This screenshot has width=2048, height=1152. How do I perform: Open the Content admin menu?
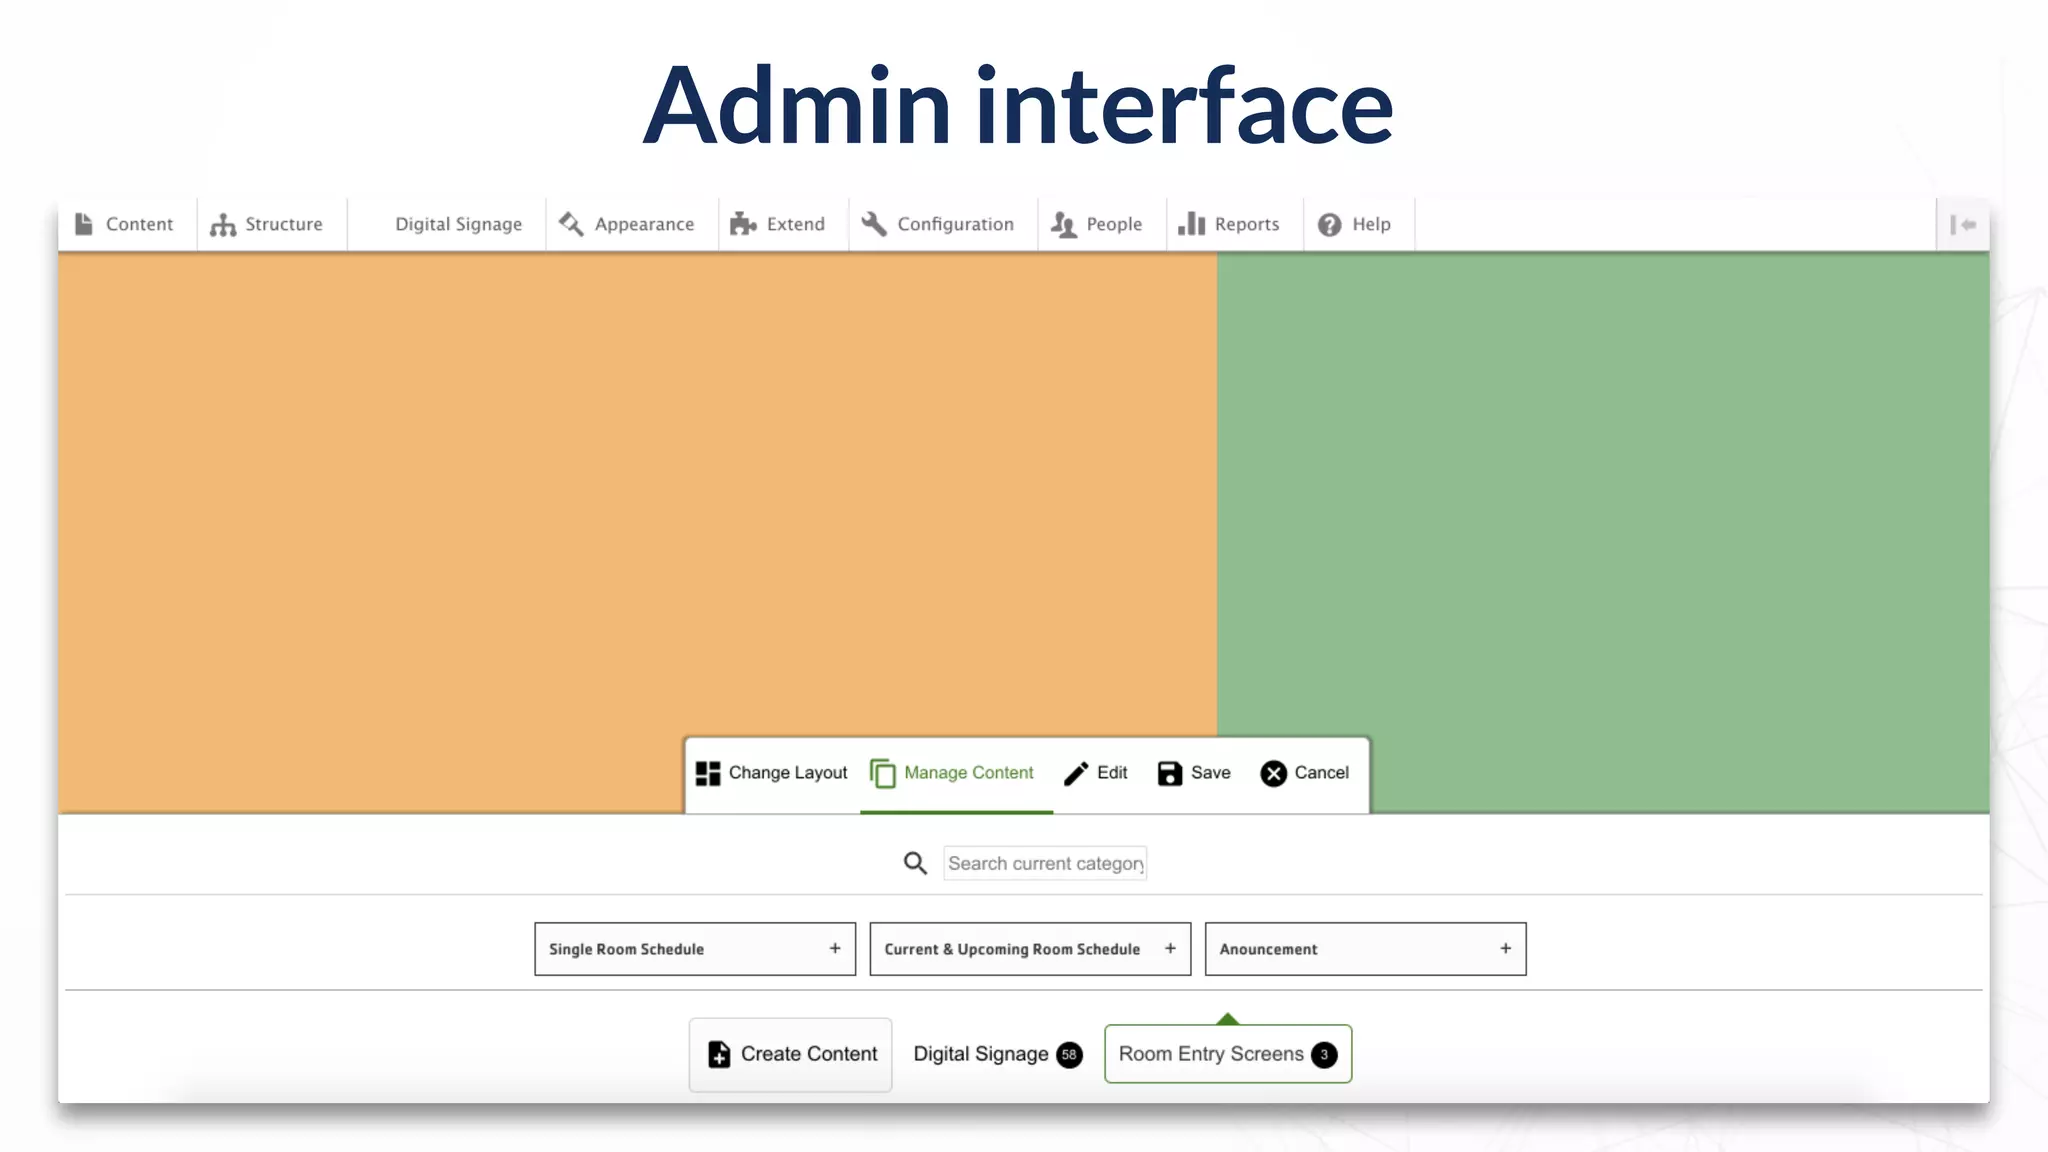pyautogui.click(x=125, y=224)
